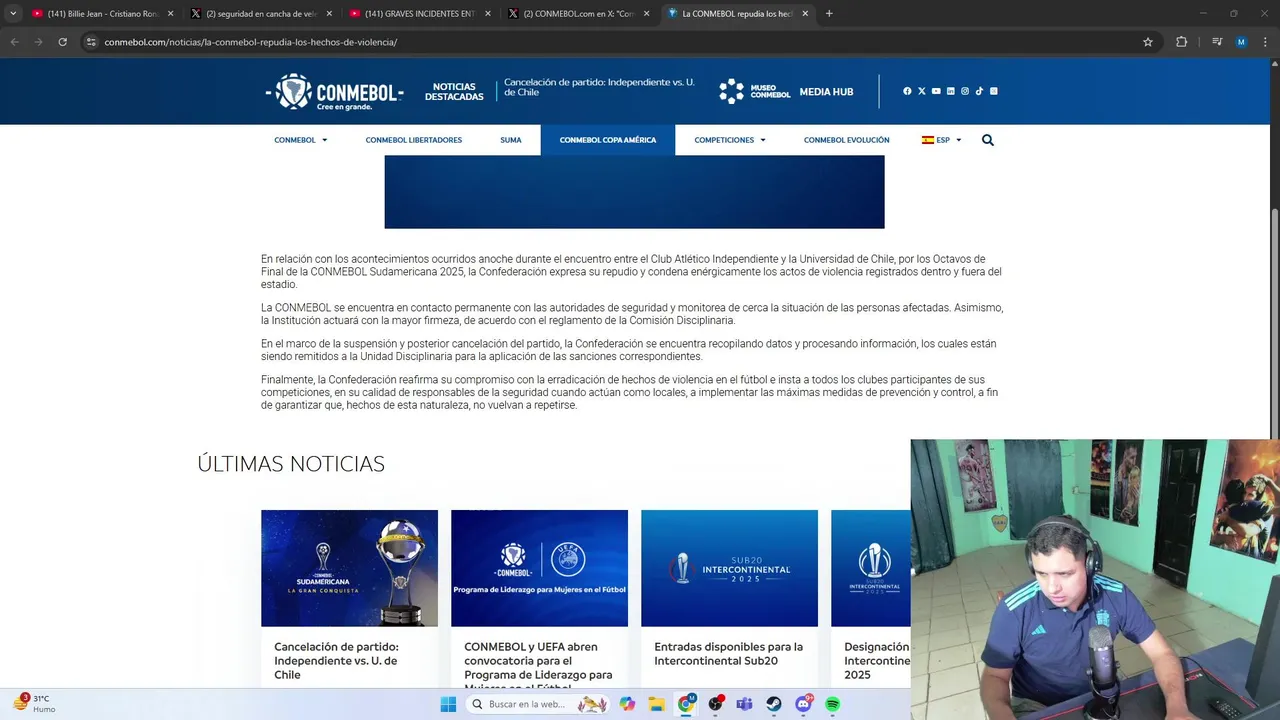Image resolution: width=1280 pixels, height=720 pixels.
Task: Go back with browser back arrow
Action: (x=14, y=42)
